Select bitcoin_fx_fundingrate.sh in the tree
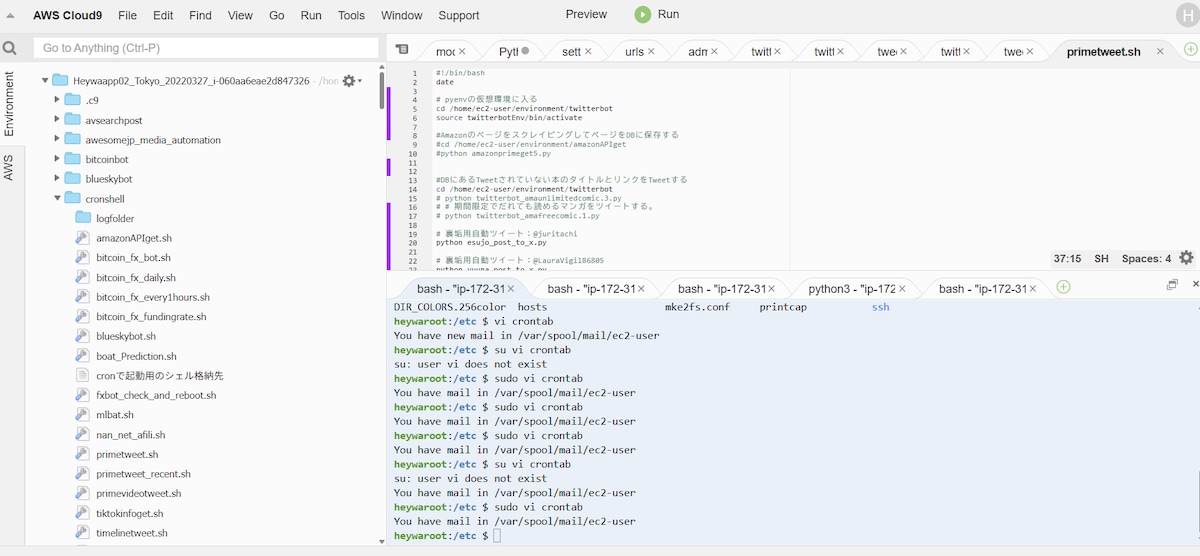The height and width of the screenshot is (556, 1200). tap(151, 316)
